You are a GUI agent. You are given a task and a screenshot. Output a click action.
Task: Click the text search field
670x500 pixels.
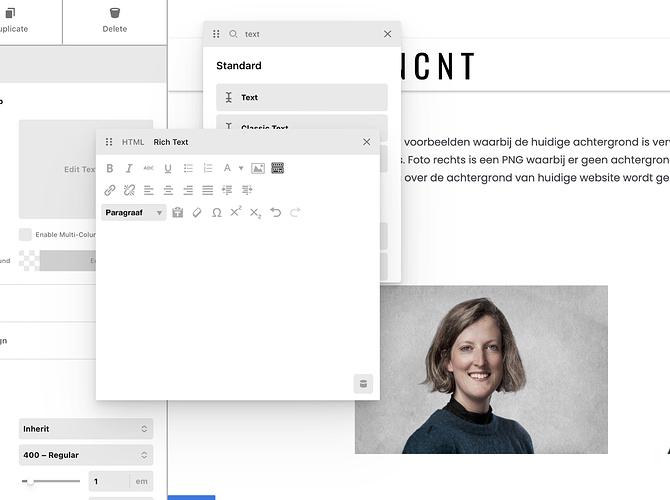pyautogui.click(x=310, y=34)
